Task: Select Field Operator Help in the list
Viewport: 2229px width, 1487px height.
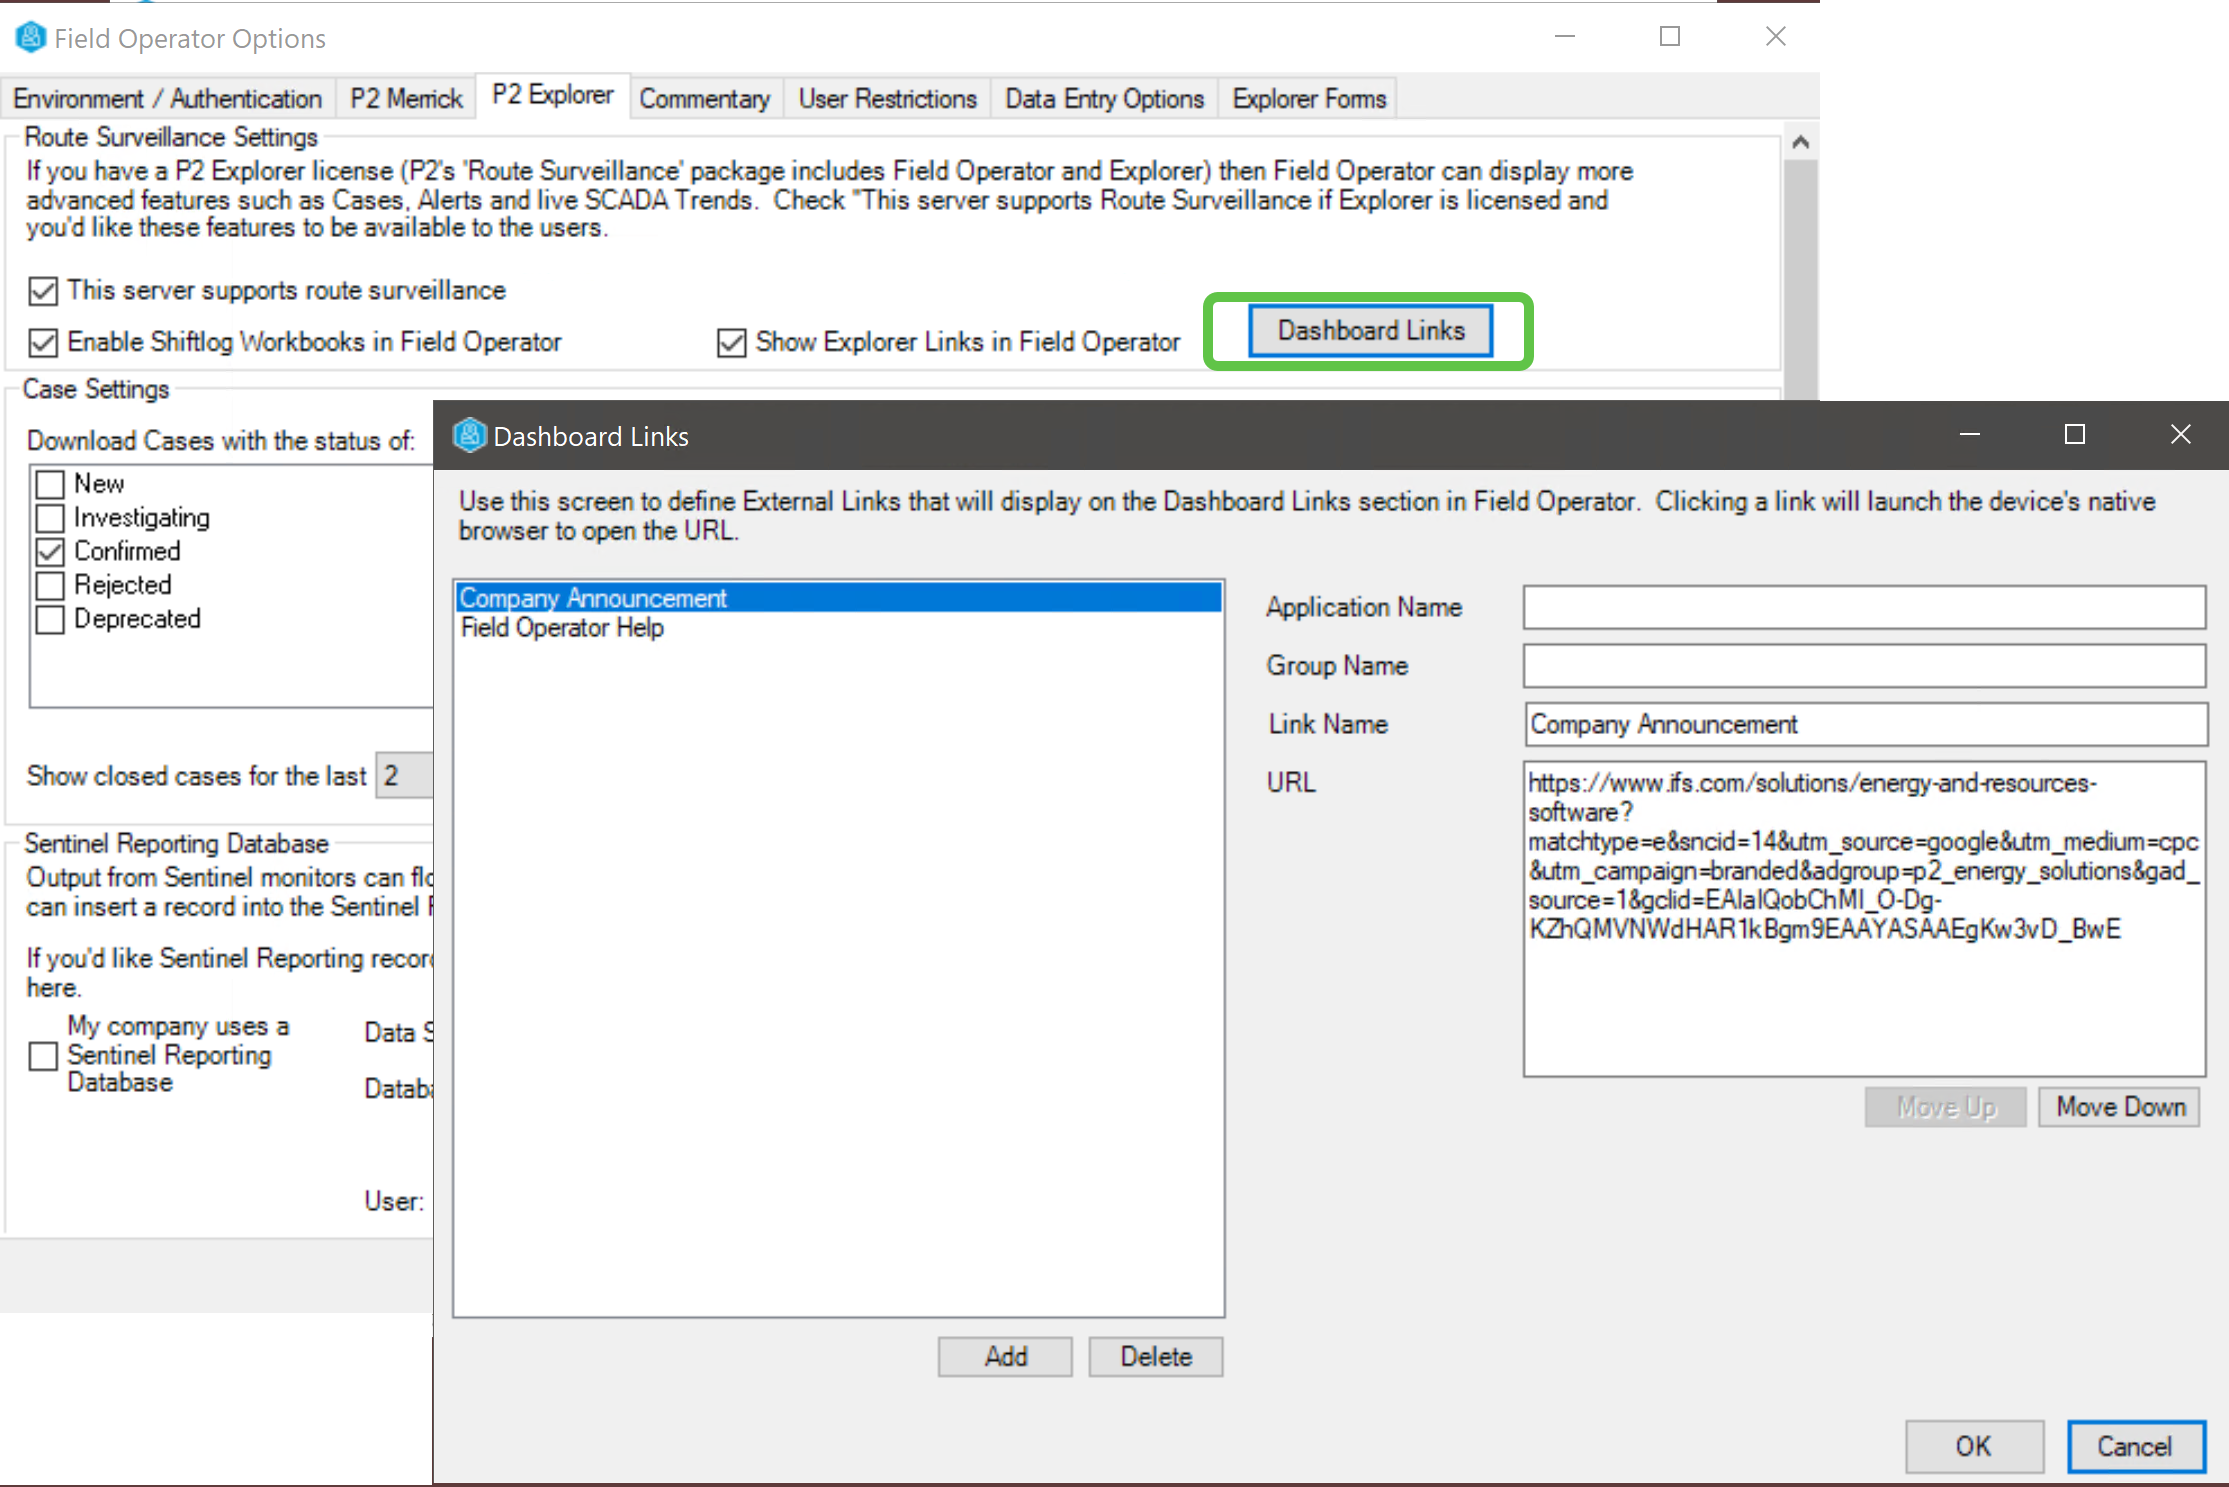Action: (562, 628)
